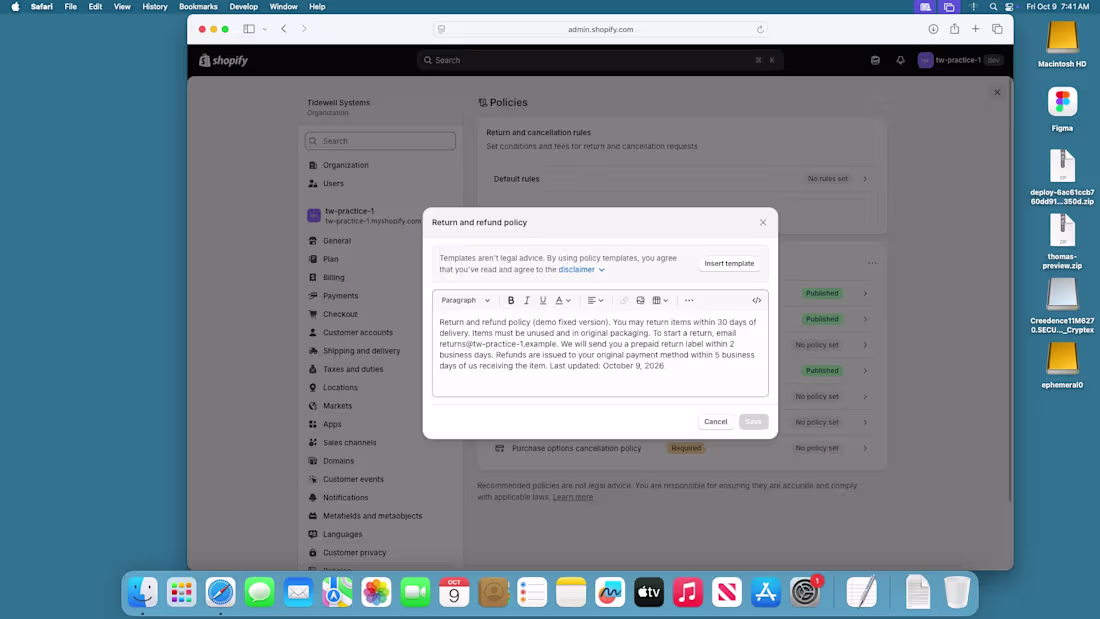This screenshot has height=619, width=1100.
Task: Open the Default rules row chevron
Action: click(x=865, y=179)
